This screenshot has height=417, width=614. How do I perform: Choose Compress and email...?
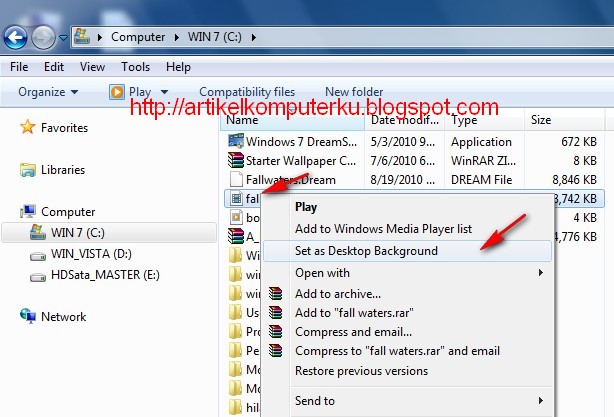(x=407, y=332)
